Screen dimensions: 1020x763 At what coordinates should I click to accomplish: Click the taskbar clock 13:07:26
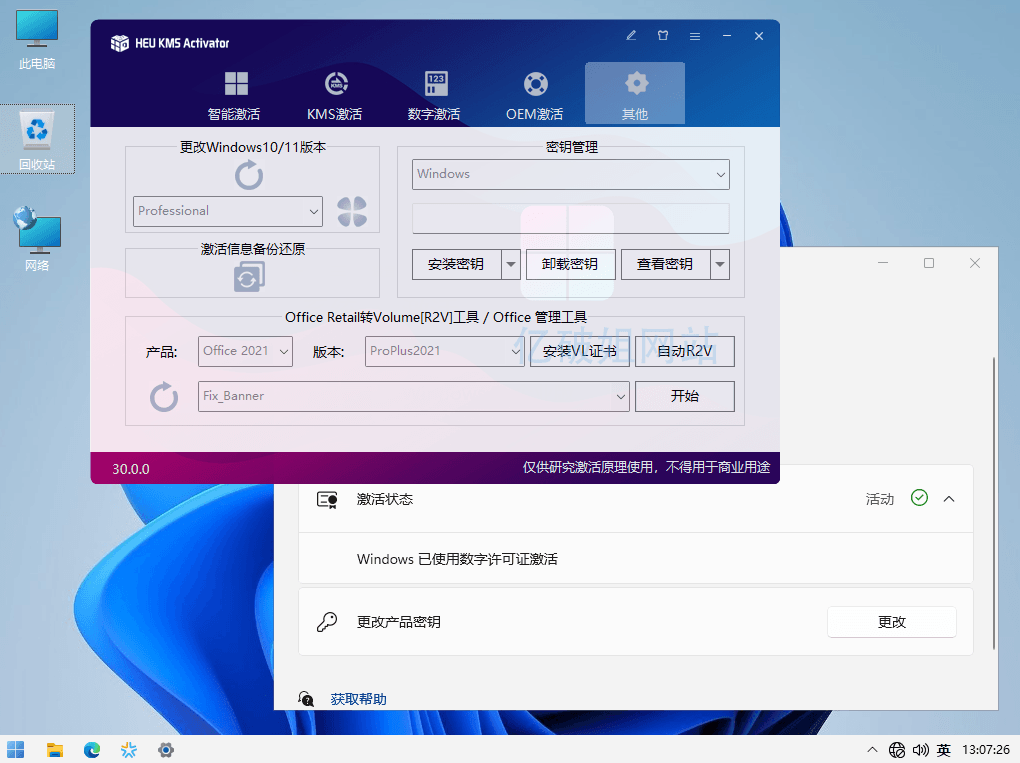click(x=986, y=750)
